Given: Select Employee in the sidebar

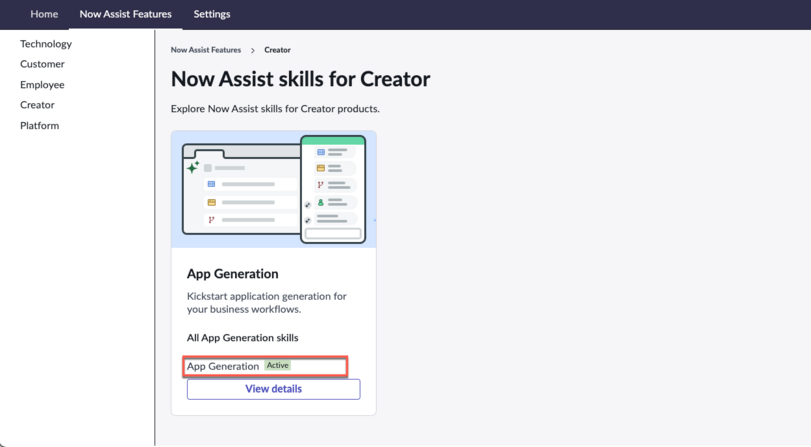Looking at the screenshot, I should point(42,85).
